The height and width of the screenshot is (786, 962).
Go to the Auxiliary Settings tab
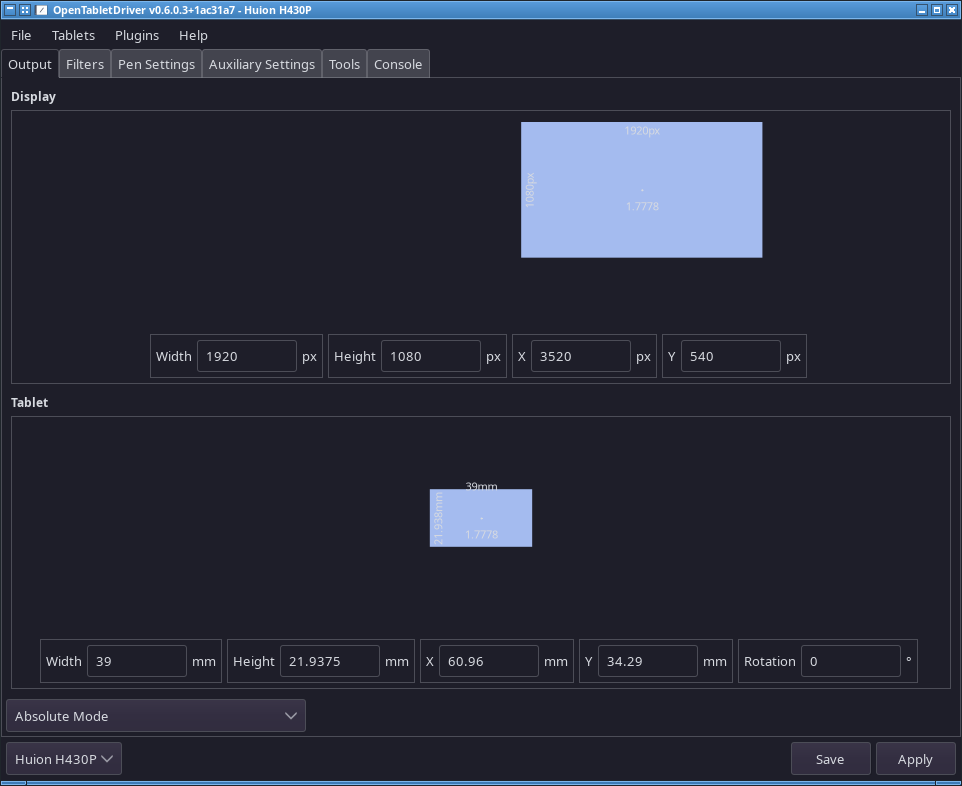coord(262,64)
